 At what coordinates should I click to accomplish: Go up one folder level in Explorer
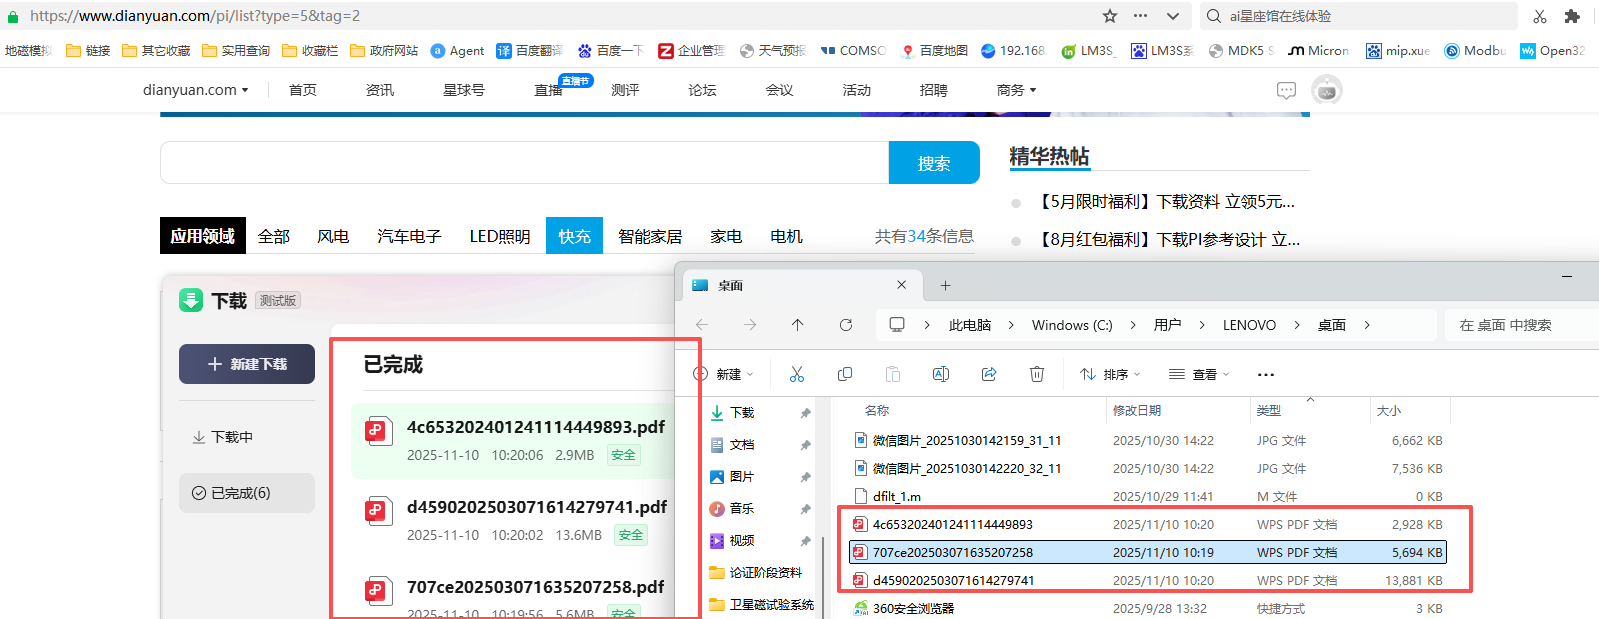797,325
